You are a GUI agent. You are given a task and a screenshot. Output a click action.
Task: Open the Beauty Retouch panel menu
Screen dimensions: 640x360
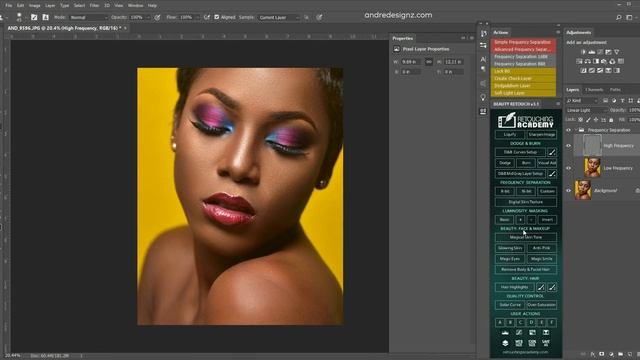[558, 104]
